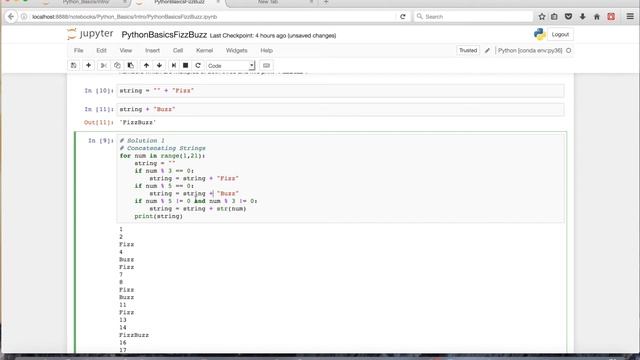Image resolution: width=640 pixels, height=360 pixels.
Task: Switch to the New Tab browser tab
Action: [x=268, y=2]
